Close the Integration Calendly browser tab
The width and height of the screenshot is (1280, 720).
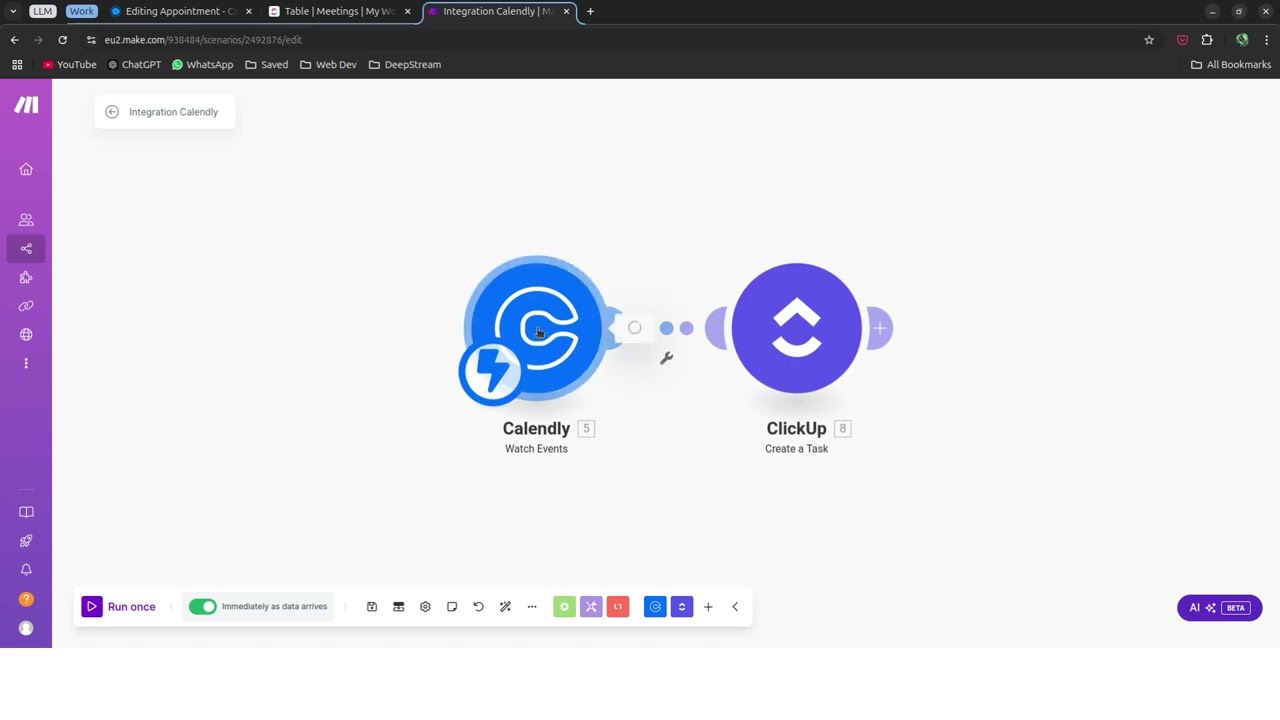click(x=567, y=11)
